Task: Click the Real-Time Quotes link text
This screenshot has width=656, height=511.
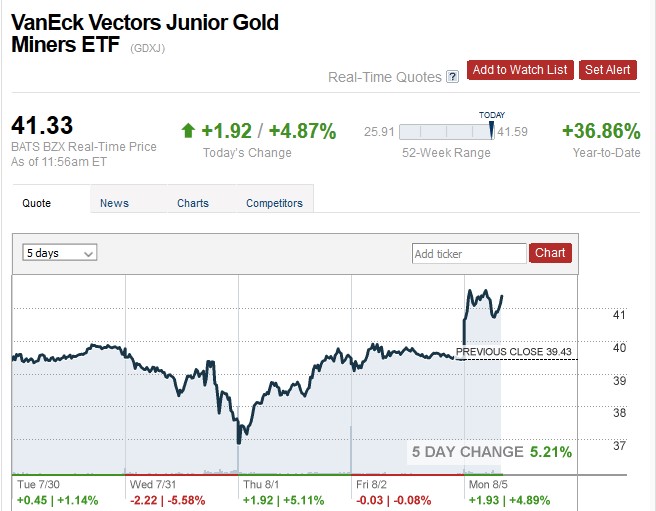Action: click(x=384, y=77)
